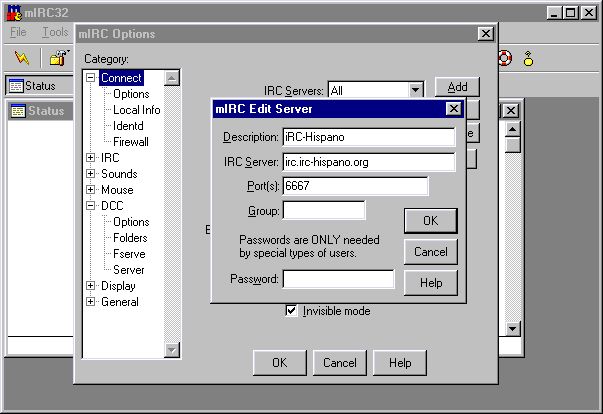Image resolution: width=603 pixels, height=414 pixels.
Task: Click the empty Group input field
Action: pyautogui.click(x=324, y=210)
